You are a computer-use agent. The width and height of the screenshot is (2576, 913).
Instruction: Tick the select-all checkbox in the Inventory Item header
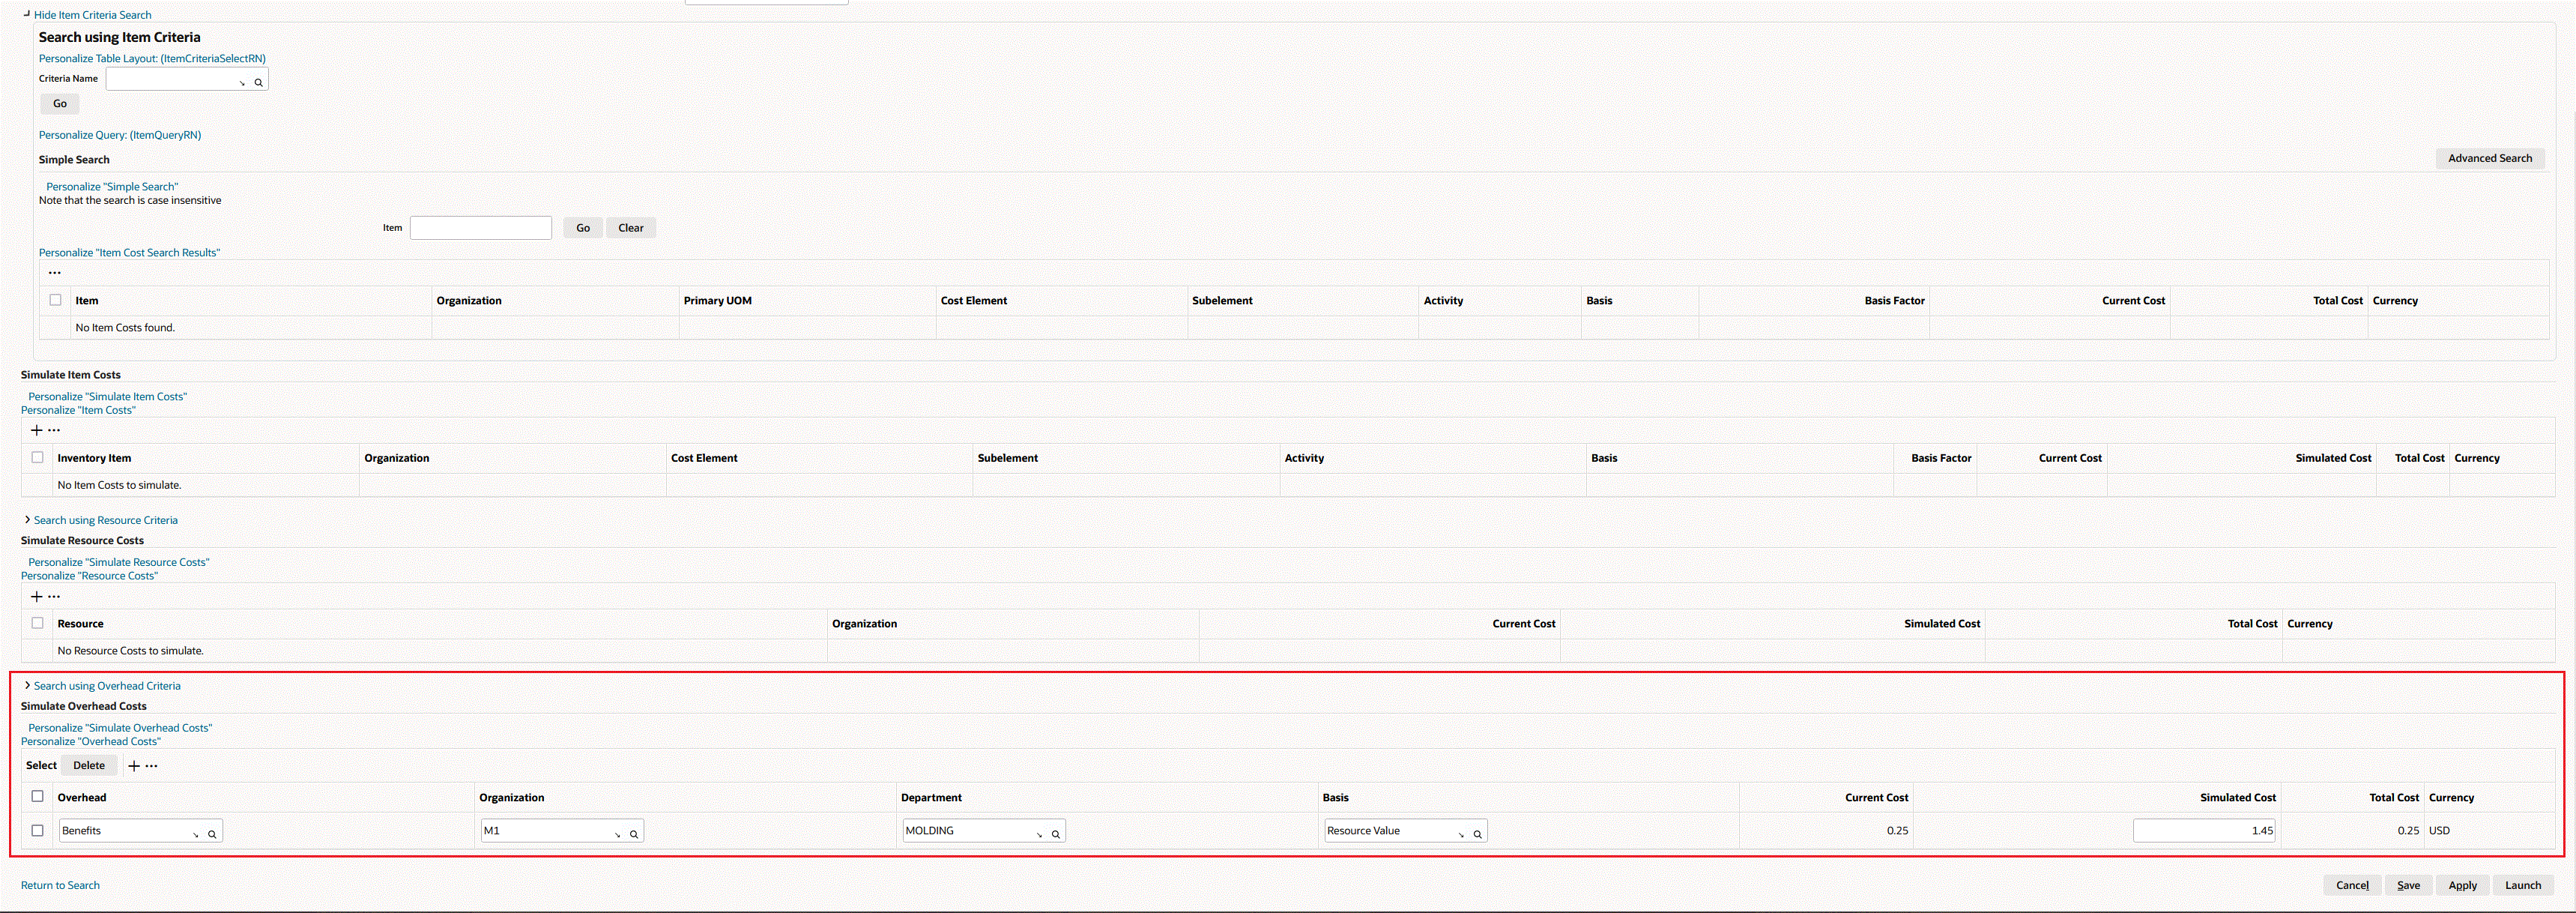pos(37,457)
